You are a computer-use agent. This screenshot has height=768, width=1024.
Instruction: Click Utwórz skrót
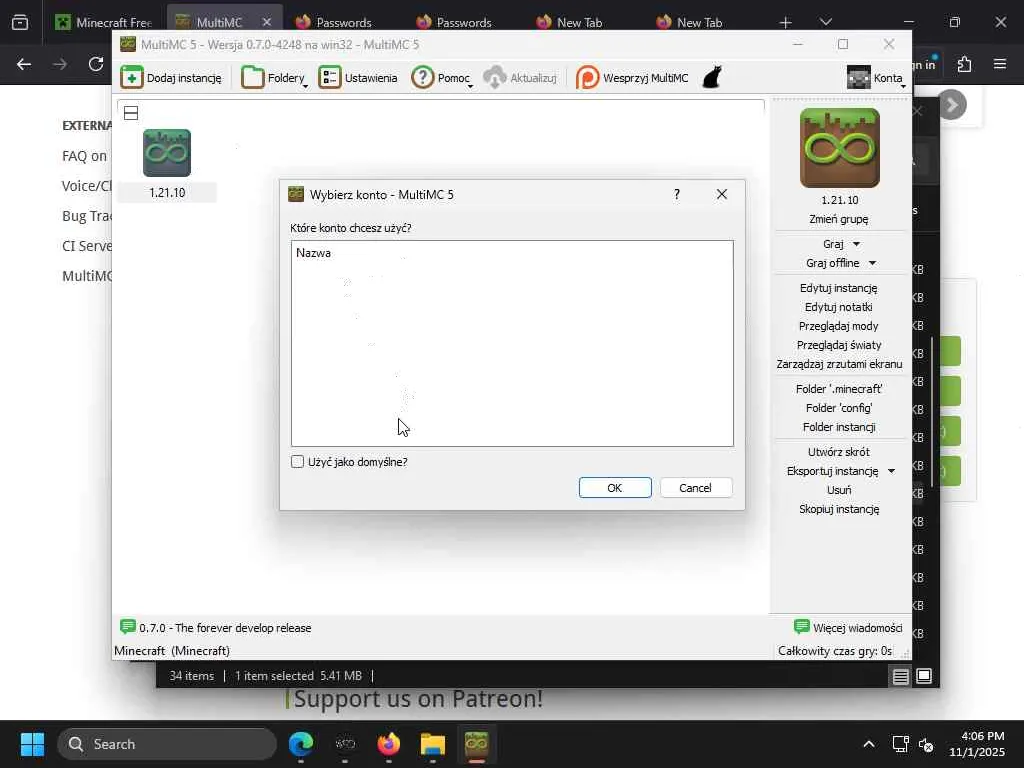click(839, 452)
